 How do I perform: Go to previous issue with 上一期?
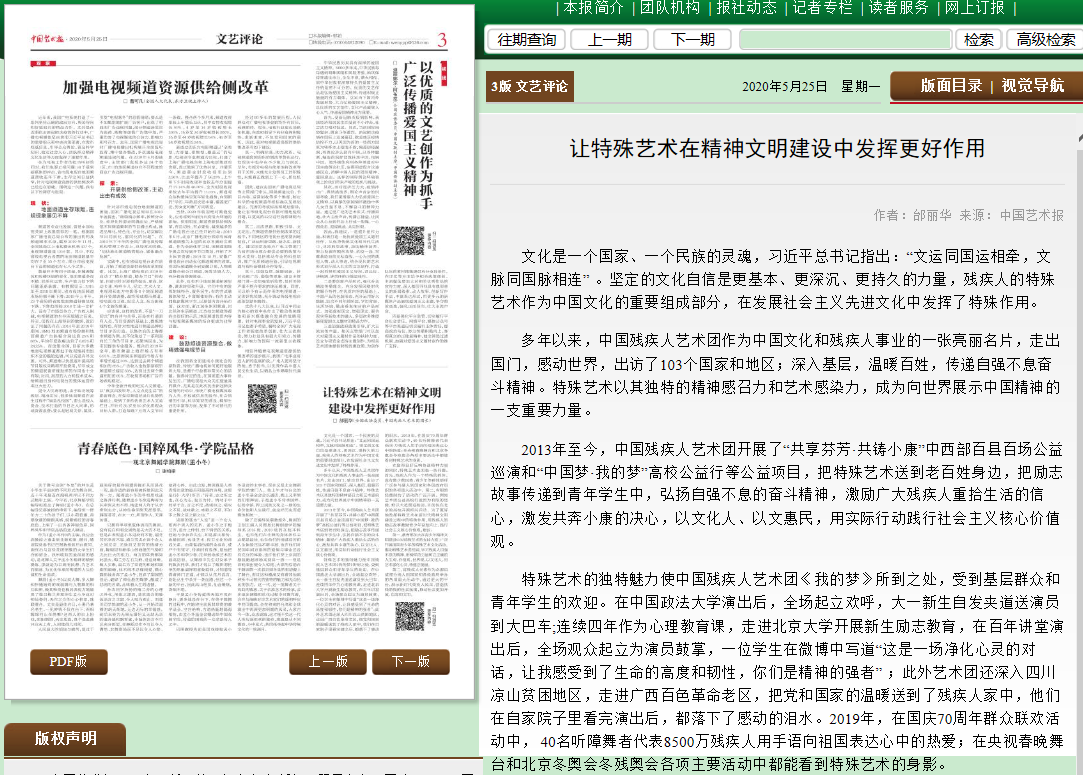[609, 40]
